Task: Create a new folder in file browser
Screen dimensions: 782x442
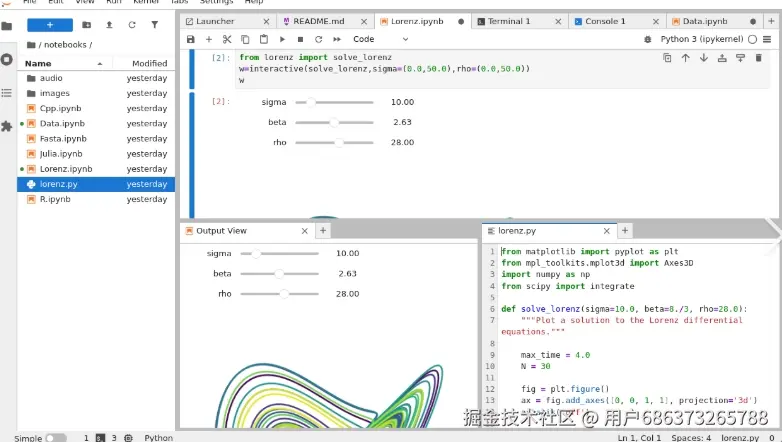Action: click(x=86, y=25)
